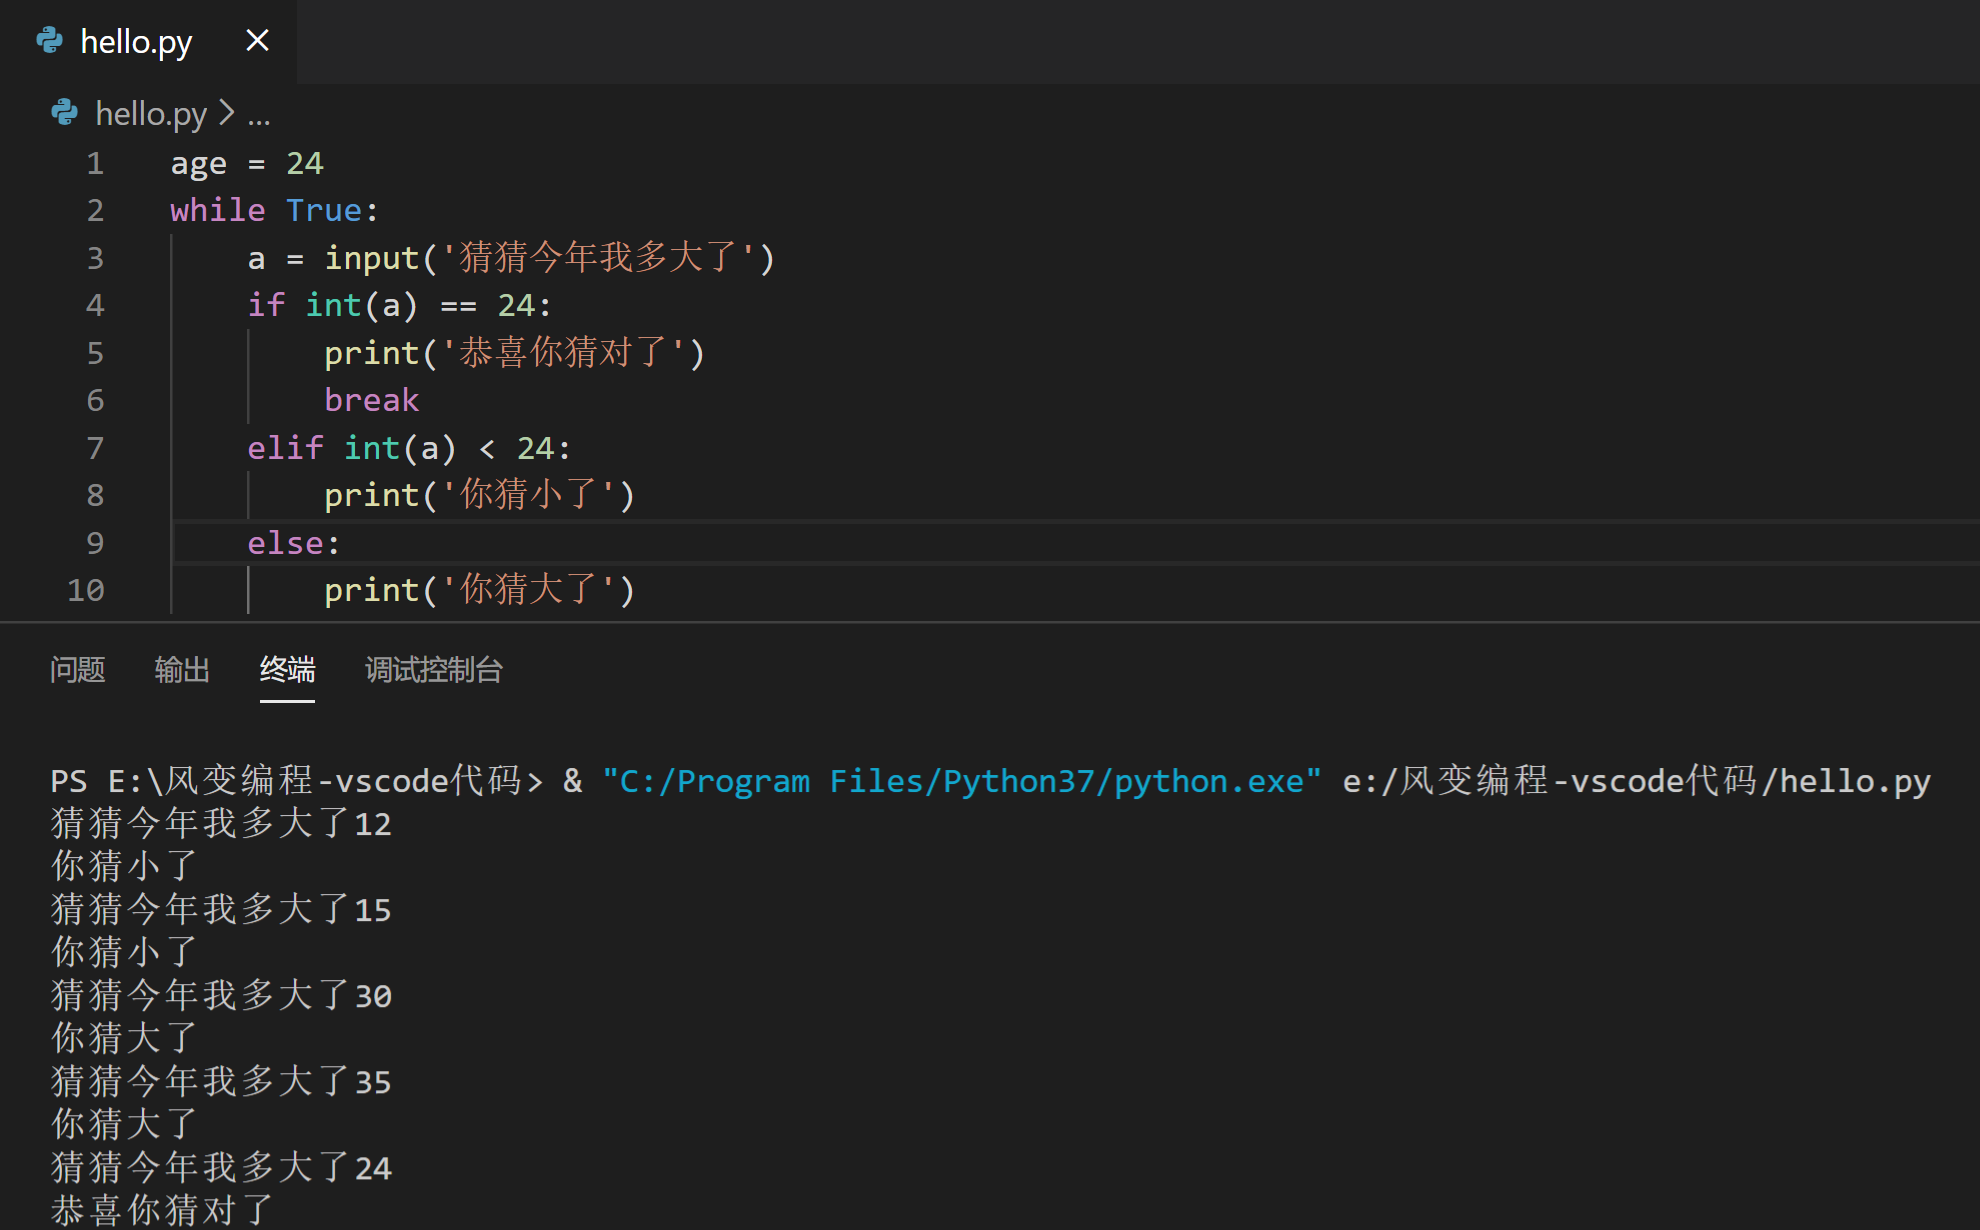Viewport: 1980px width, 1230px height.
Task: Click inside the terminal output area
Action: (x=900, y=1000)
